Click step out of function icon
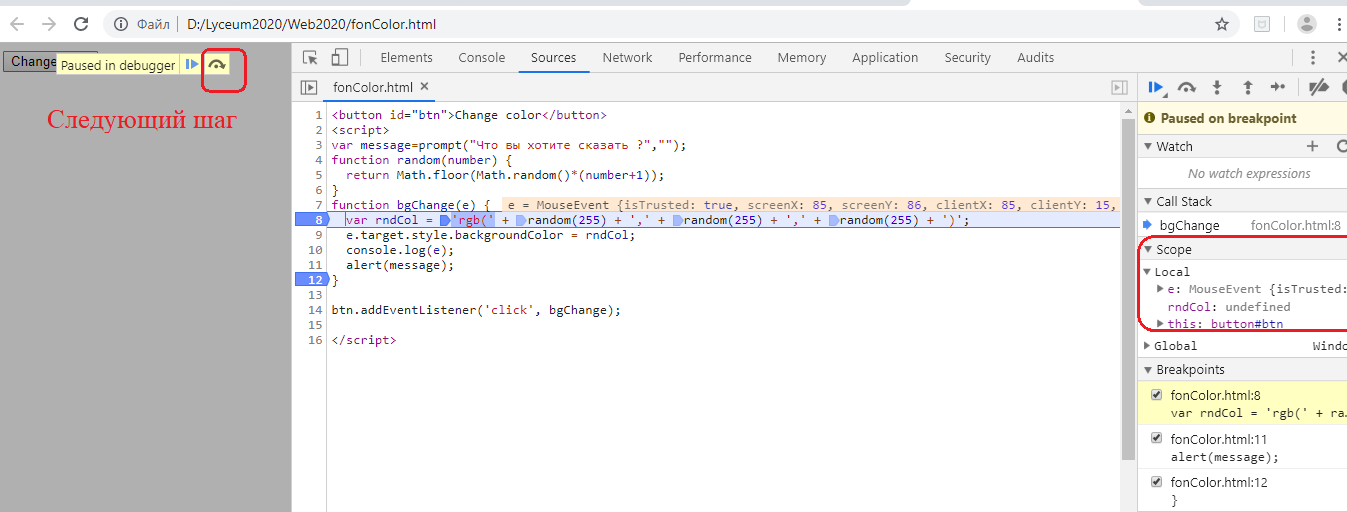 click(x=1247, y=88)
